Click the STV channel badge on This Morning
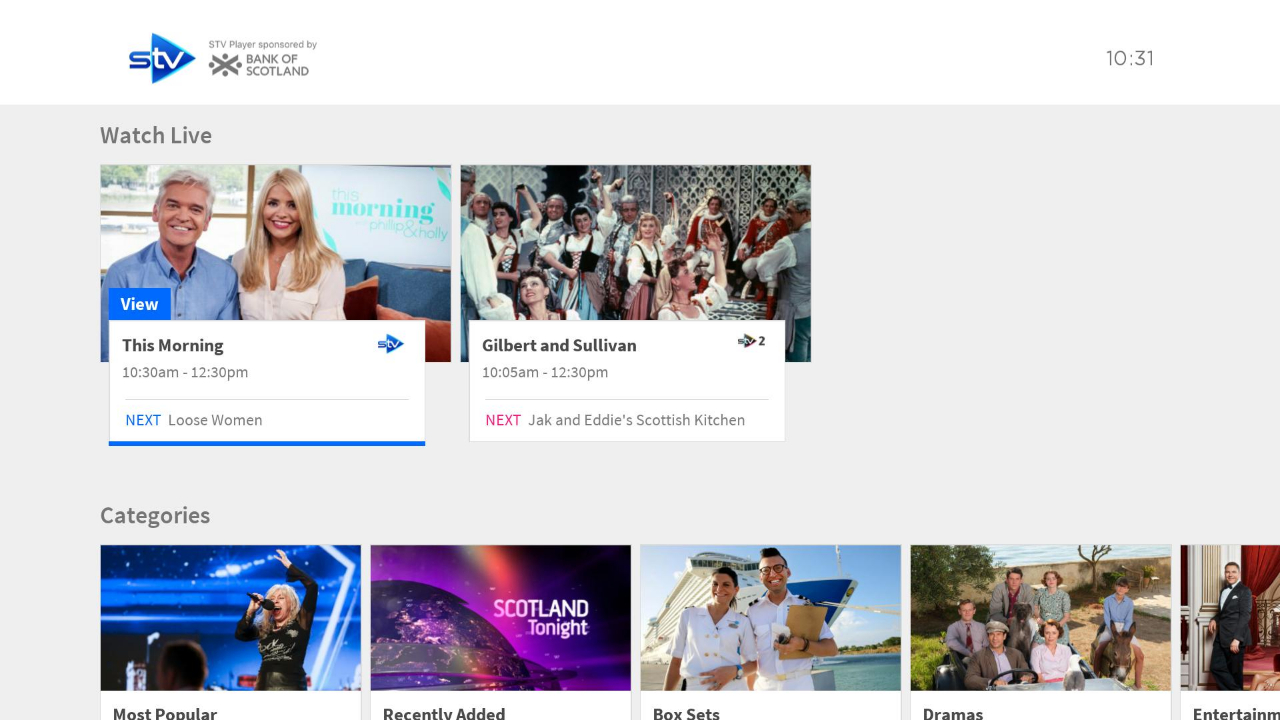The height and width of the screenshot is (720, 1280). pos(390,343)
